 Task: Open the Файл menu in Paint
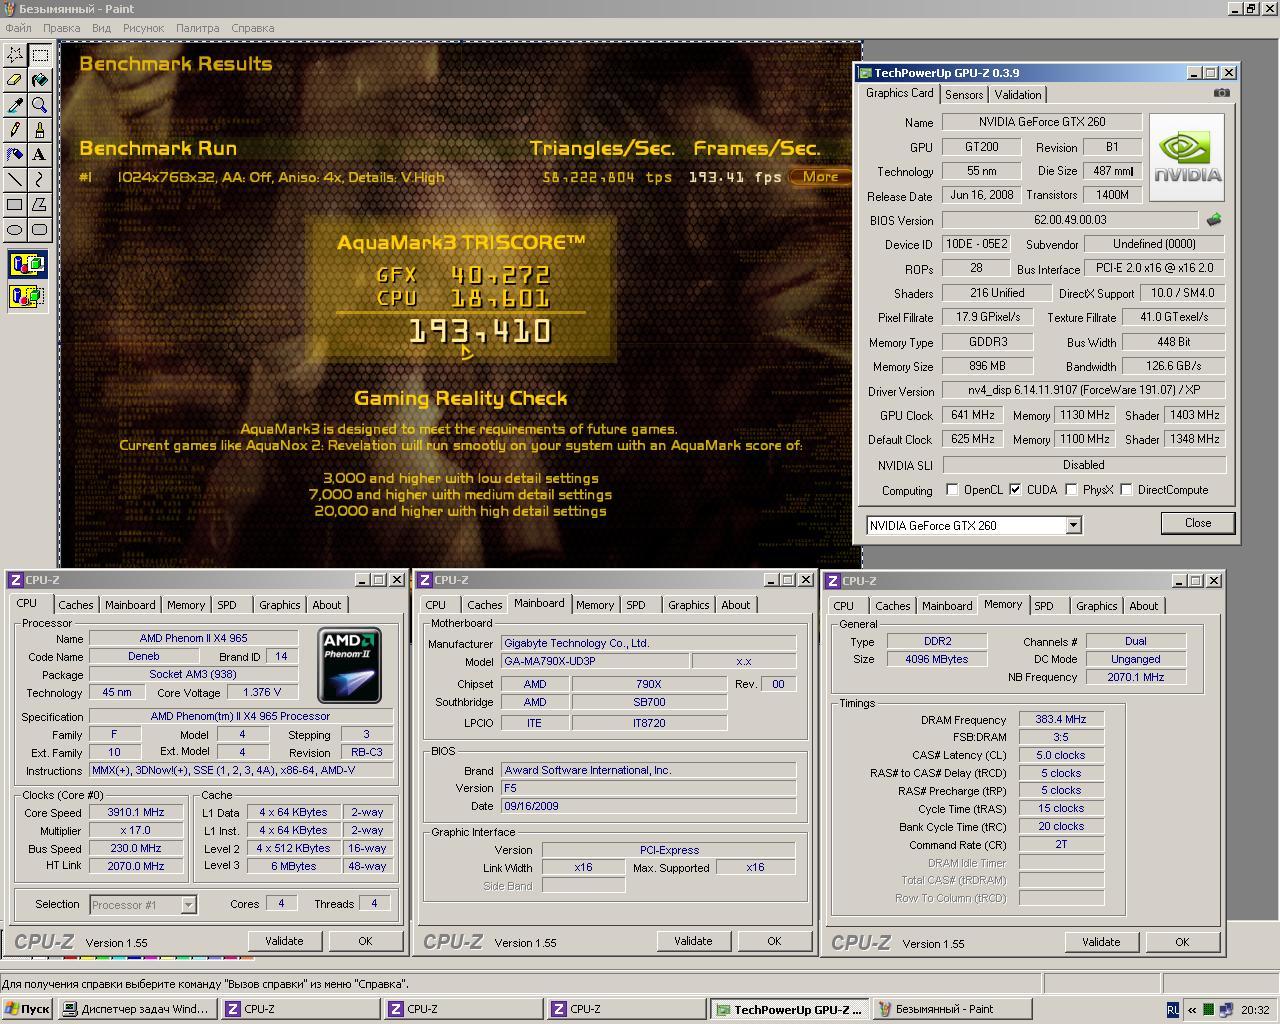click(18, 28)
